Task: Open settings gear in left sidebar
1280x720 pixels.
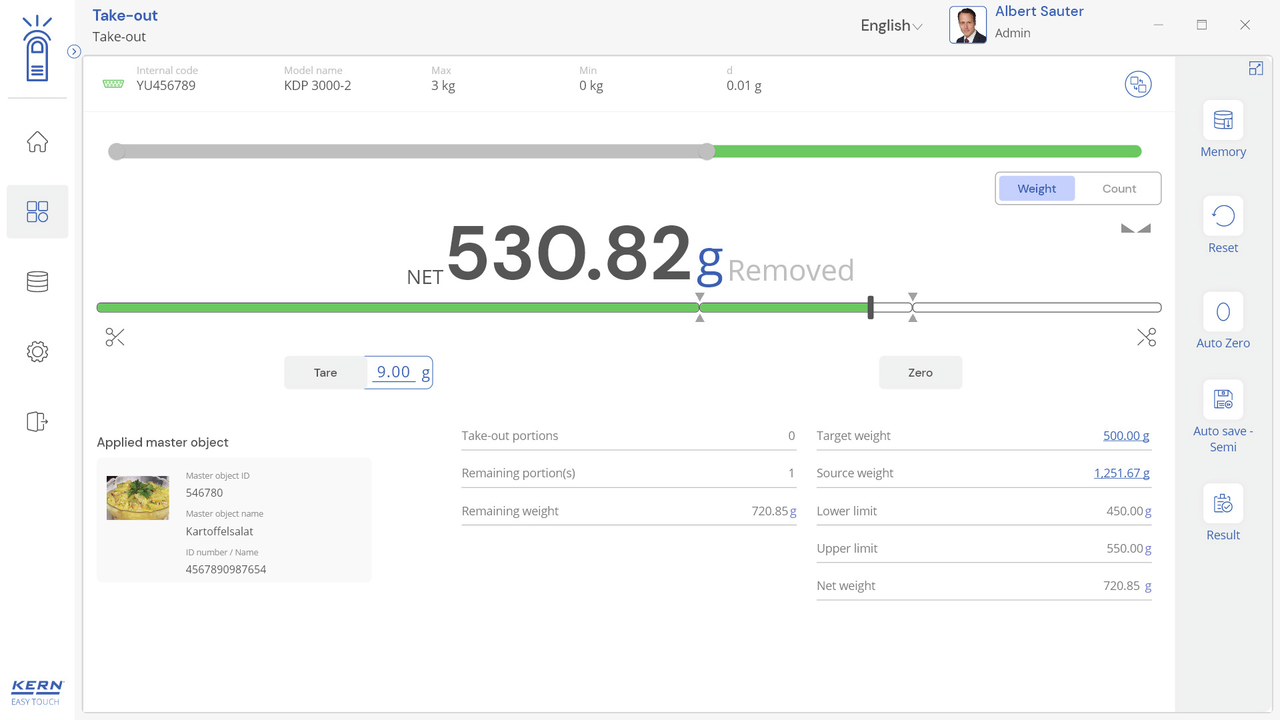Action: [x=37, y=352]
